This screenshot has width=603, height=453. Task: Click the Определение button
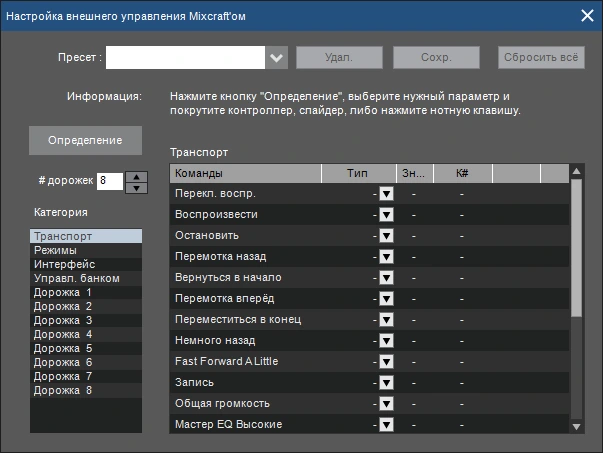(85, 140)
